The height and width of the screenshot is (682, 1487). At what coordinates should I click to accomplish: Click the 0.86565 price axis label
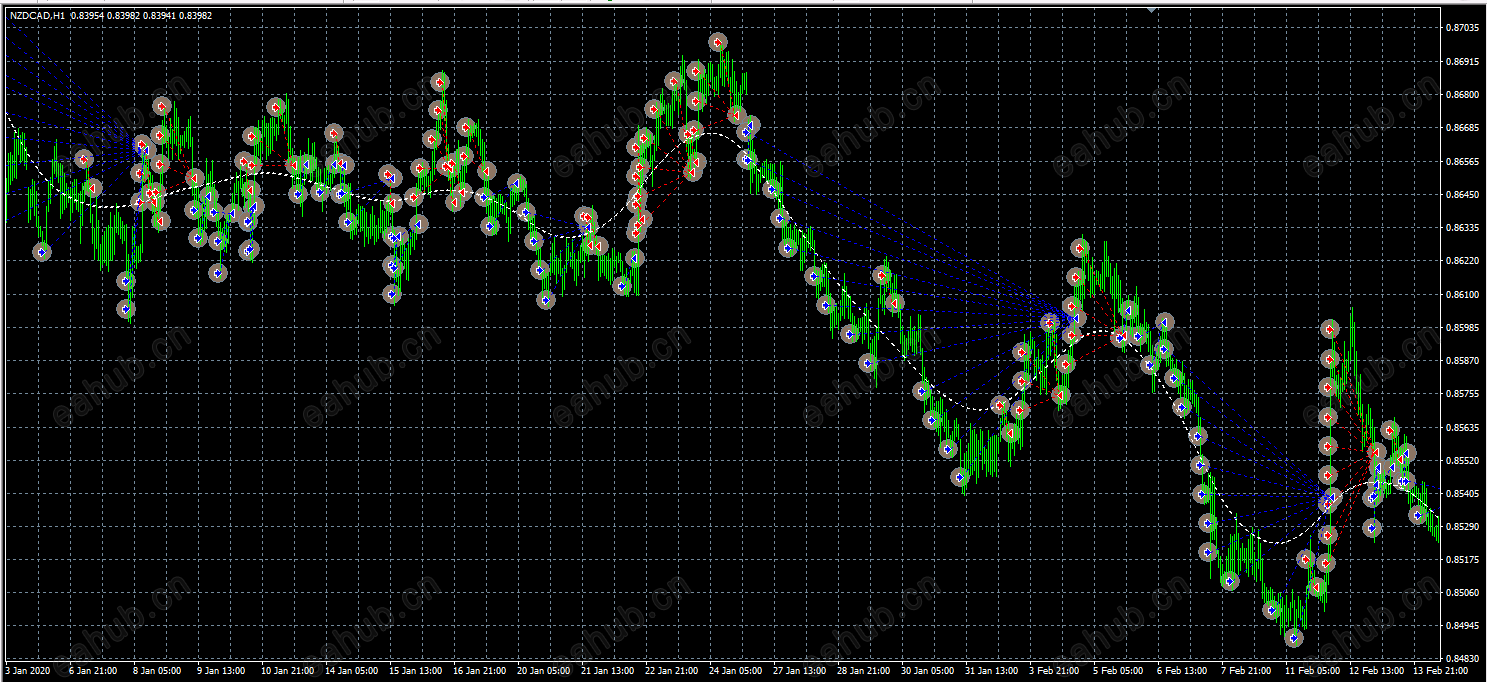point(1464,161)
